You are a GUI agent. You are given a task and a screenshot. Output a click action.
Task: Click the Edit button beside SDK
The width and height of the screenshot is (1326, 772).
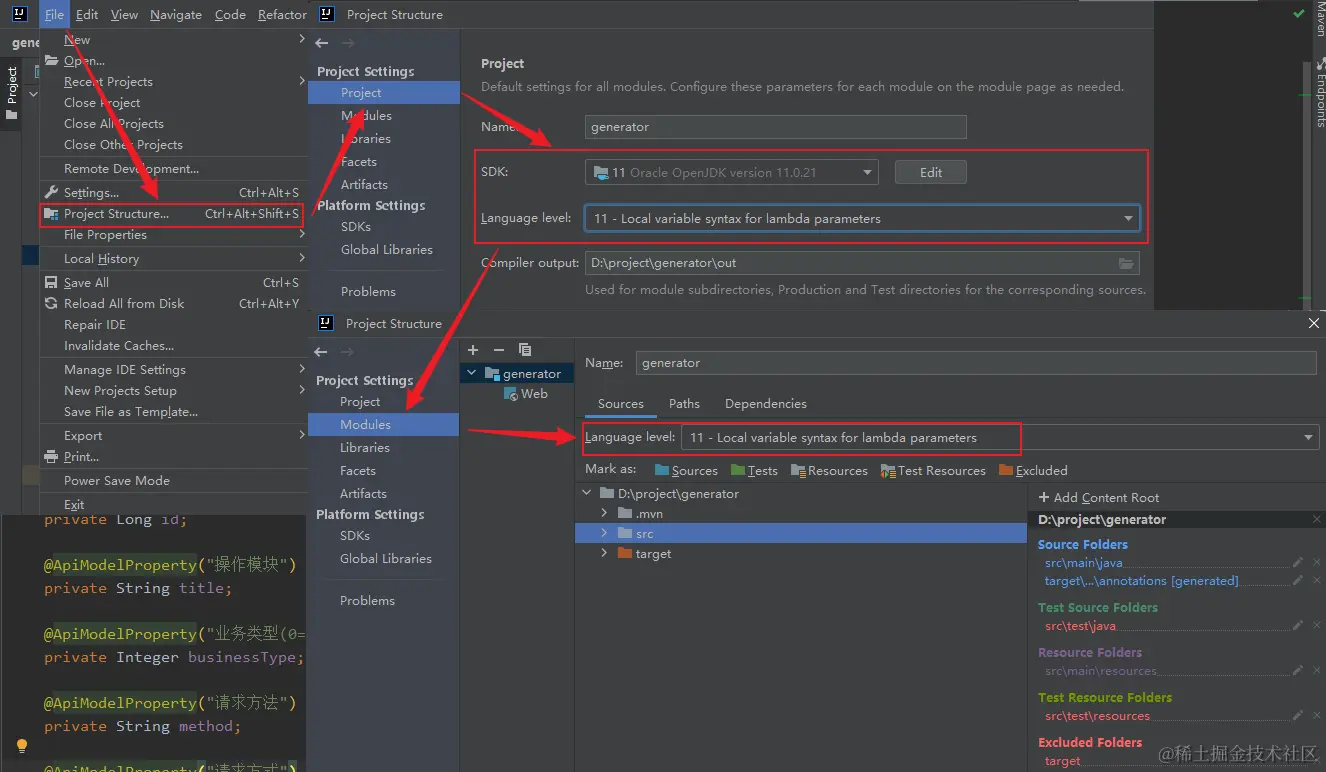[x=931, y=172]
